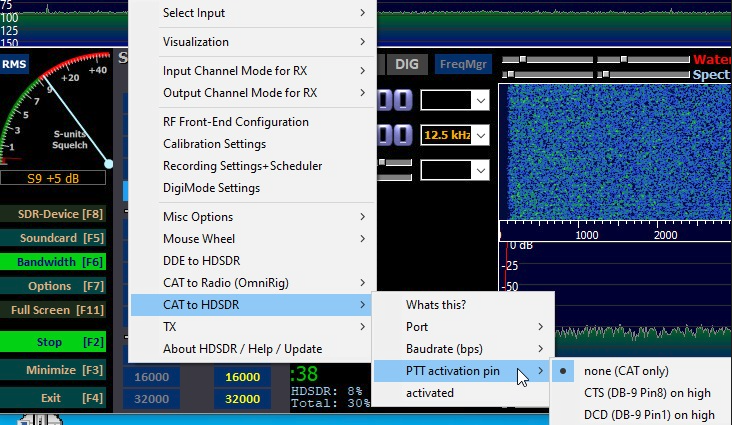The width and height of the screenshot is (732, 425).
Task: Choose none (CAT only) radio option
Action: click(641, 371)
